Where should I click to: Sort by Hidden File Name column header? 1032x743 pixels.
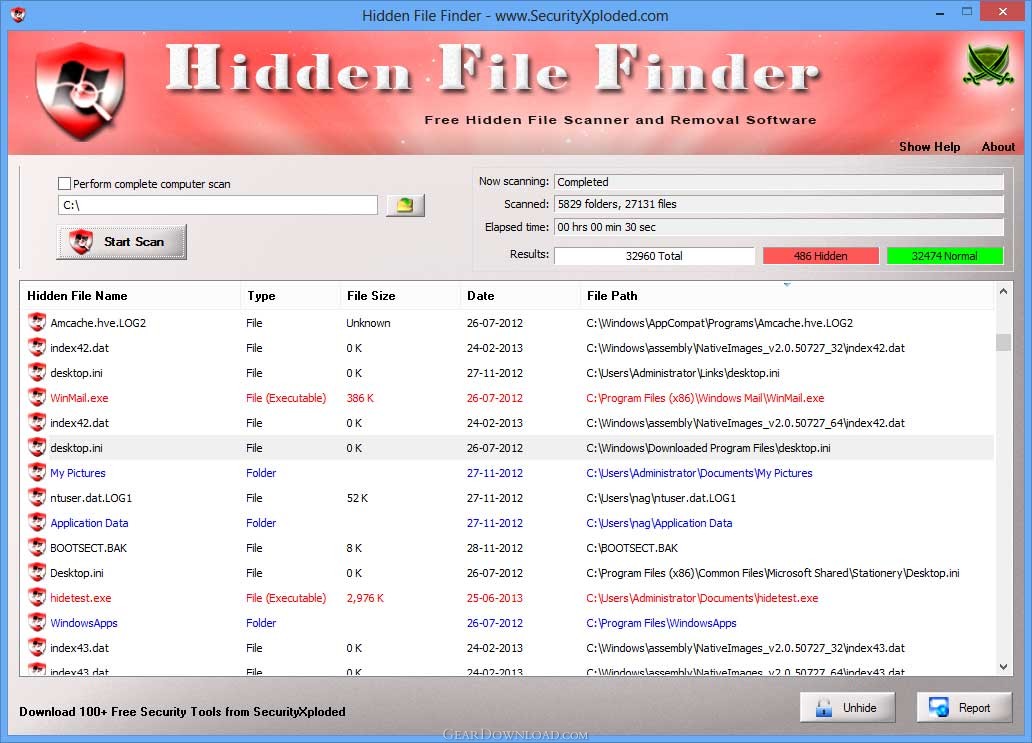pos(77,295)
